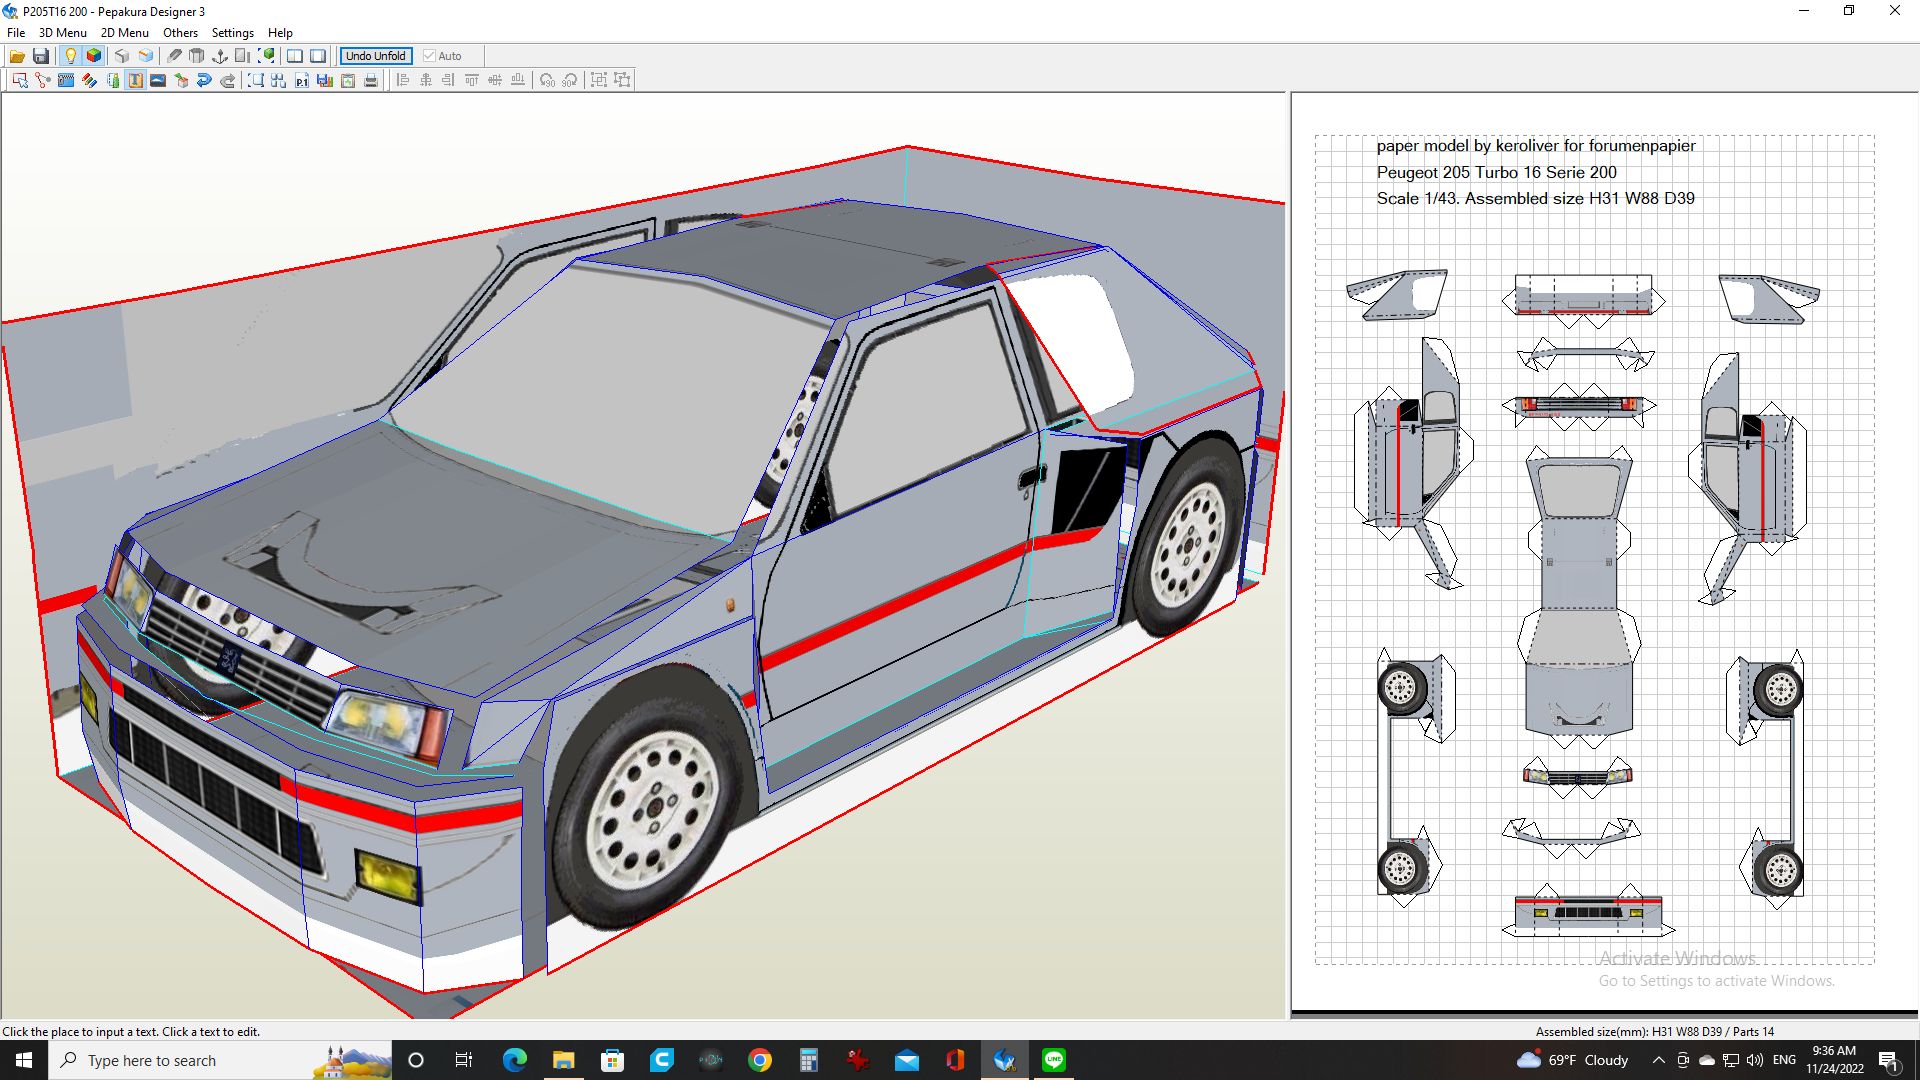Screen dimensions: 1920x1080
Task: Open the 3D Menu
Action: pos(63,32)
